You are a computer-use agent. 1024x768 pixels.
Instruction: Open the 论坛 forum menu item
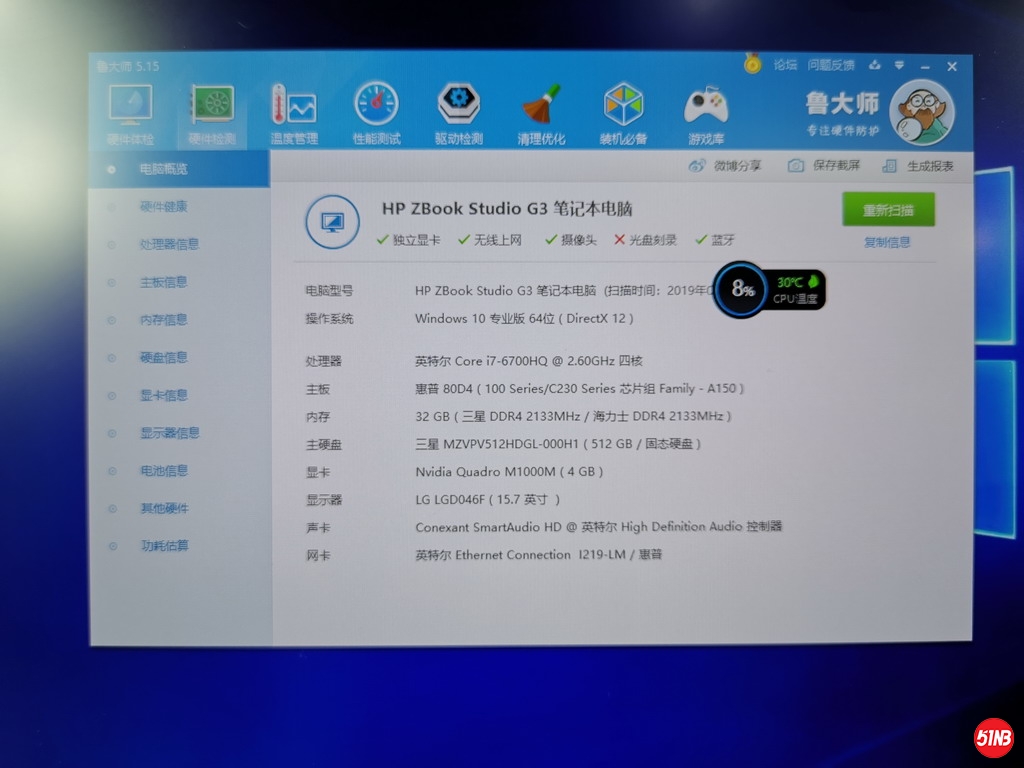784,65
